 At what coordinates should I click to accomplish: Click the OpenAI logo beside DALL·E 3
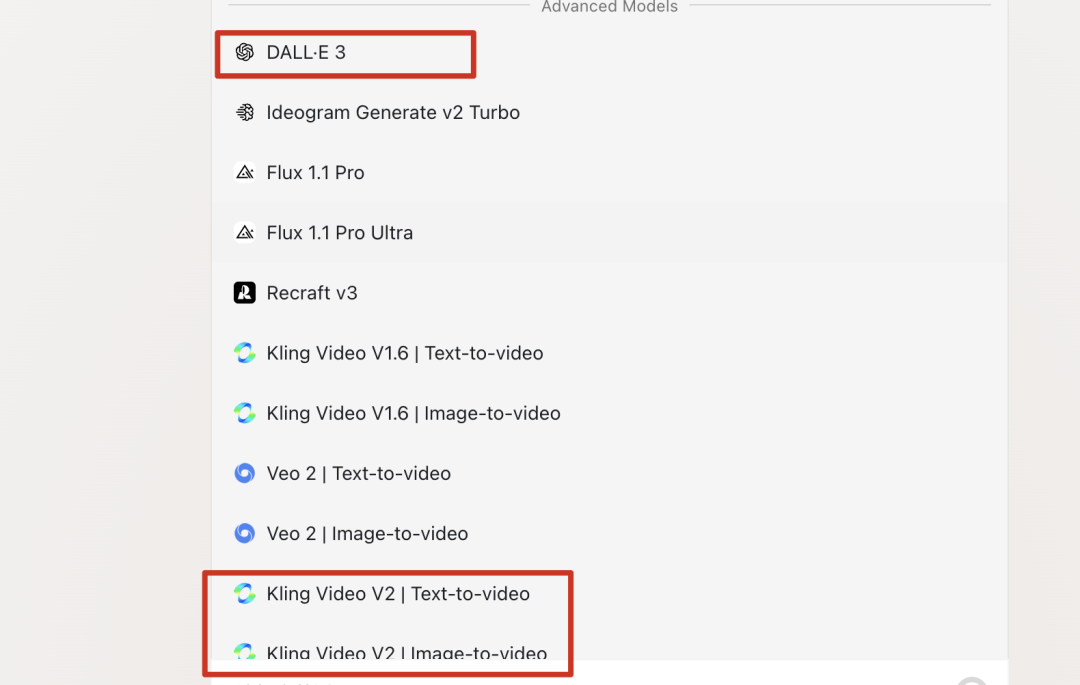click(245, 52)
